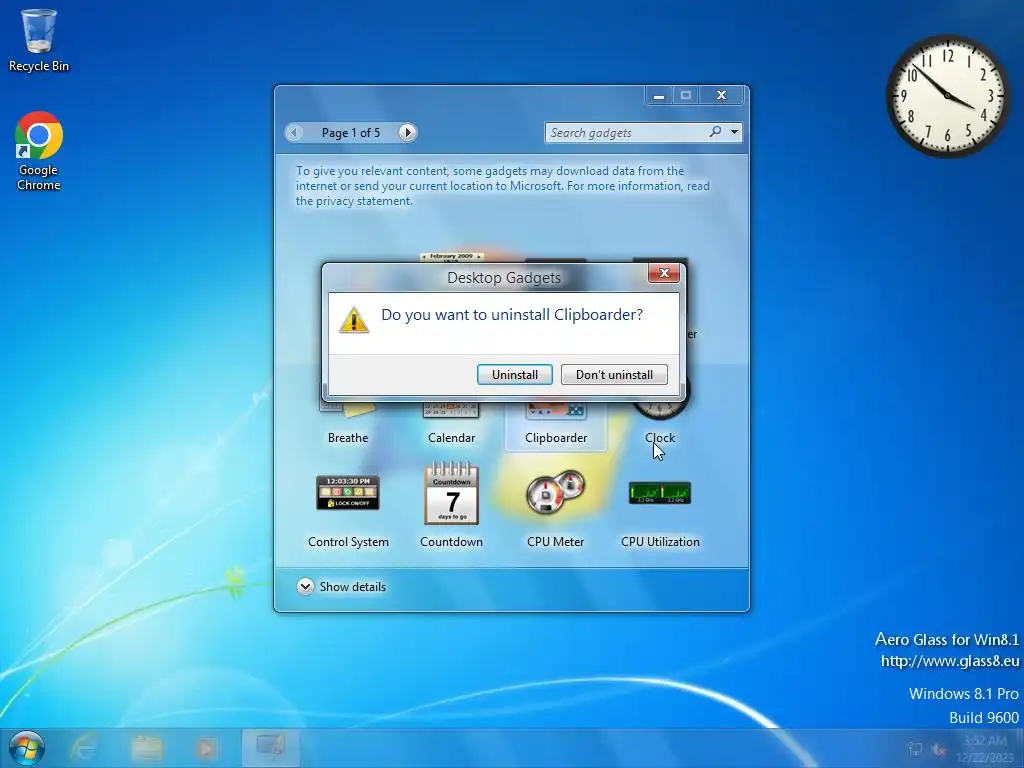Image resolution: width=1024 pixels, height=768 pixels.
Task: Open Internet Explorer from taskbar
Action: tap(84, 748)
